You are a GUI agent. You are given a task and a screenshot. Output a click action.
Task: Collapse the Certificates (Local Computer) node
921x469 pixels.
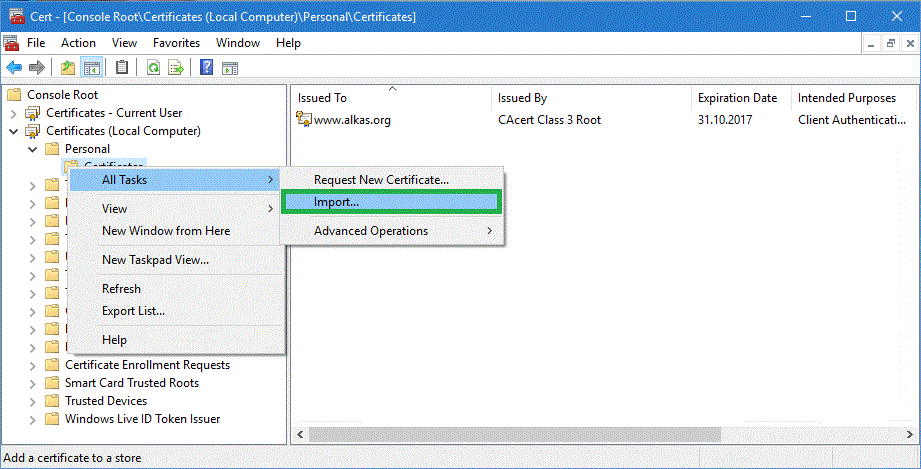13,131
